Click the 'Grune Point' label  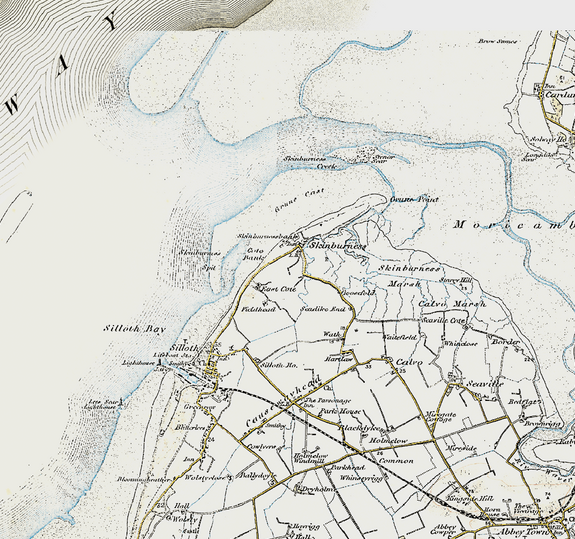coord(414,199)
